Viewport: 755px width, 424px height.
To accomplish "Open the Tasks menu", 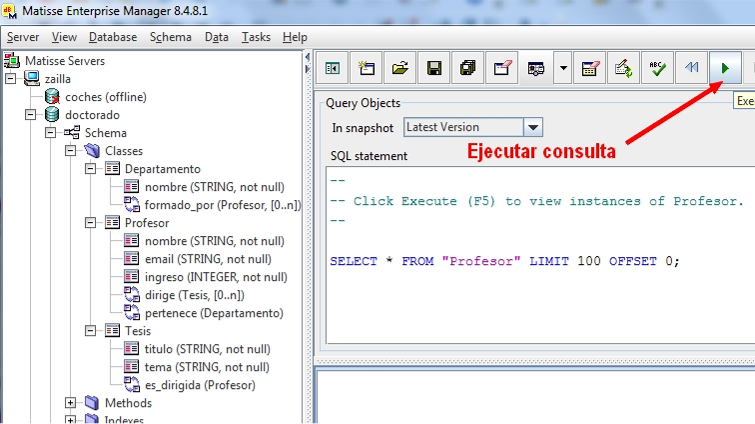I will [256, 37].
